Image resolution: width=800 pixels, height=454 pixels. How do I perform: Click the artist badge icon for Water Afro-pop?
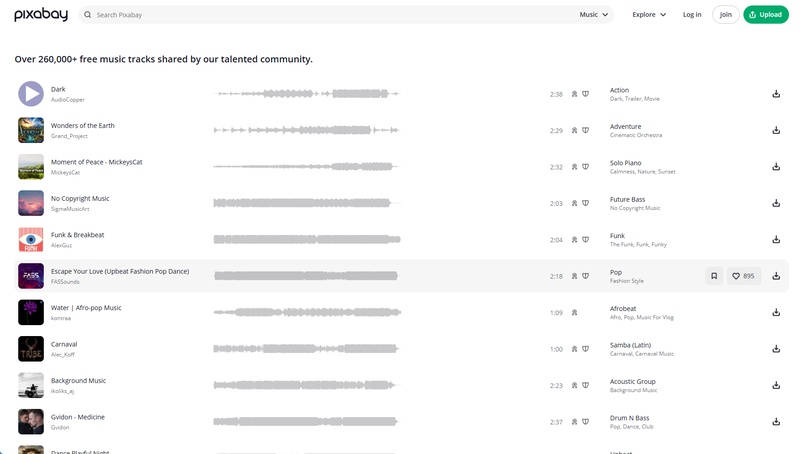point(574,313)
